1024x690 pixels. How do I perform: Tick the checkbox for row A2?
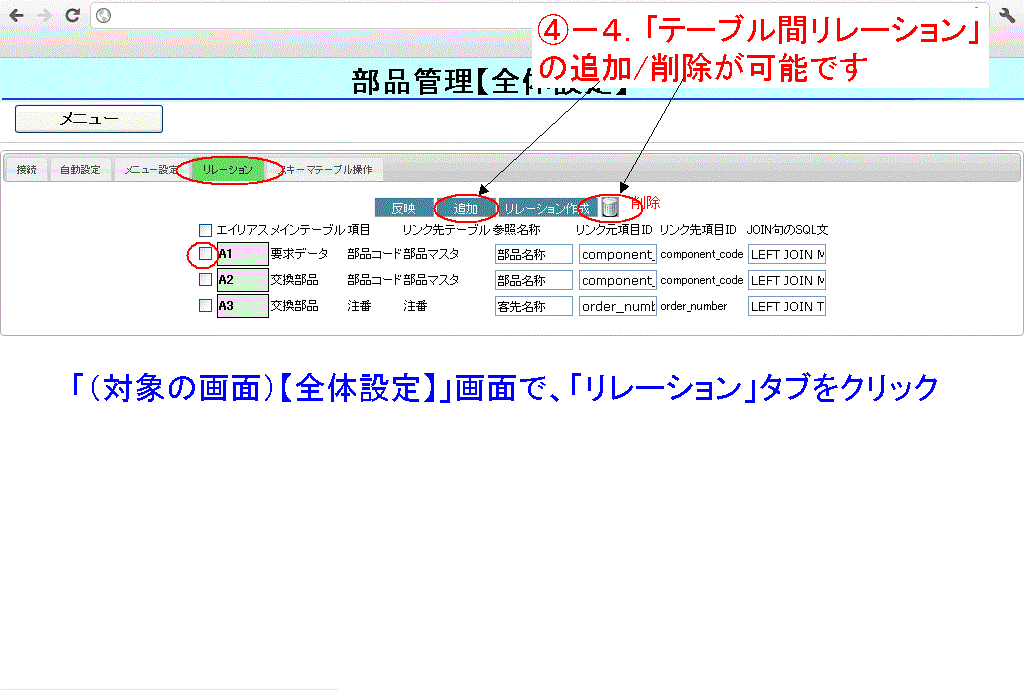pos(205,280)
